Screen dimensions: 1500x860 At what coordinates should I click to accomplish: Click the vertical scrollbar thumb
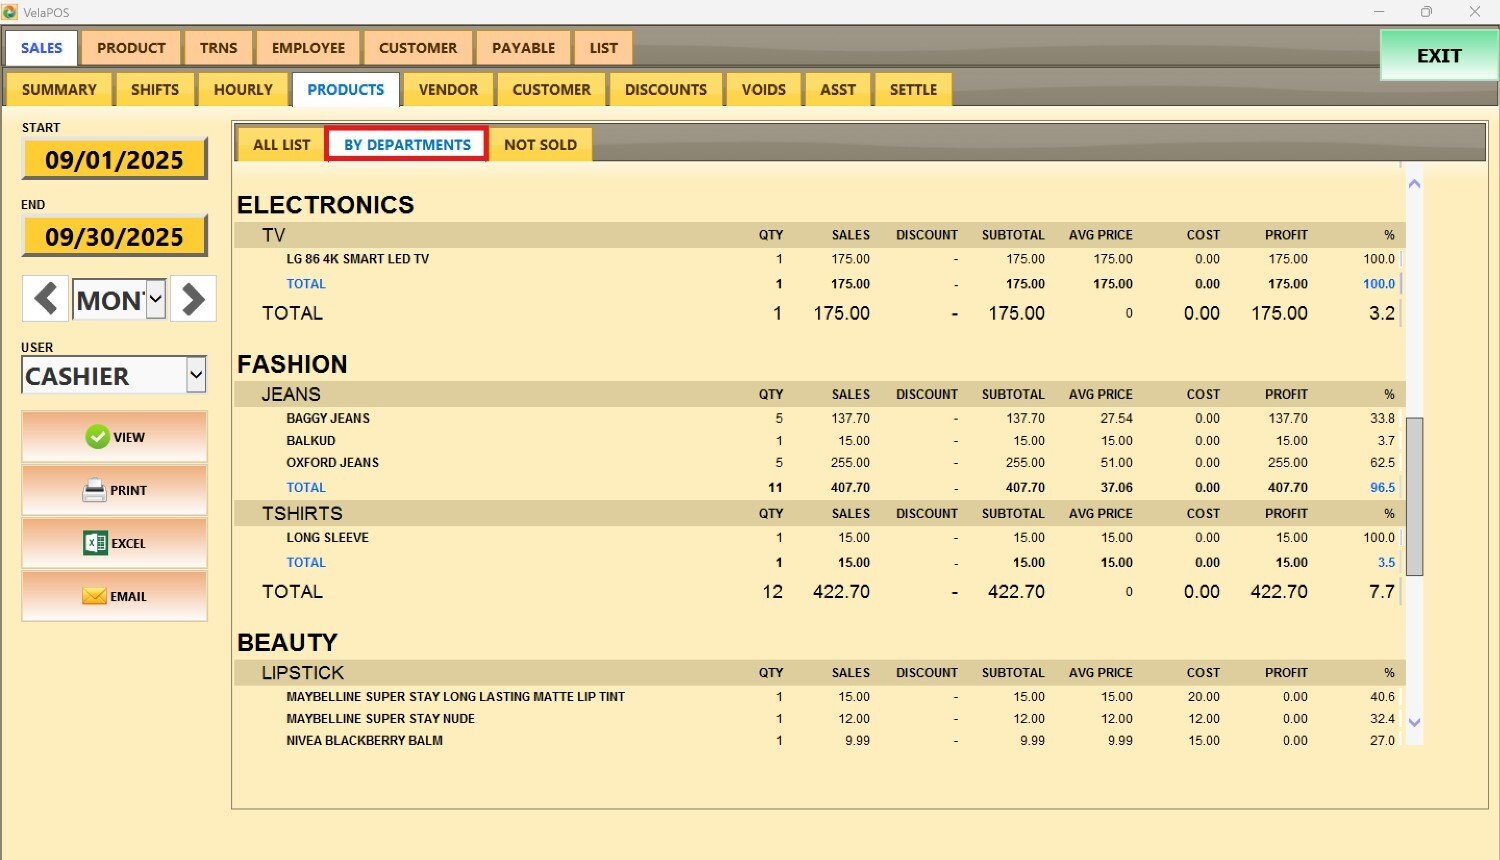(x=1414, y=496)
